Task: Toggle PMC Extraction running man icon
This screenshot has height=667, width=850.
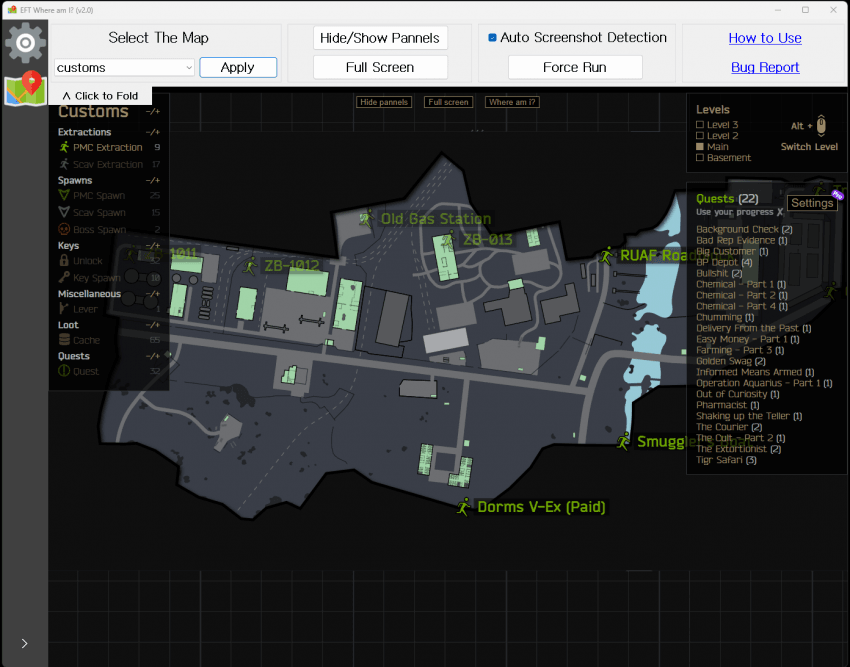Action: (65, 147)
